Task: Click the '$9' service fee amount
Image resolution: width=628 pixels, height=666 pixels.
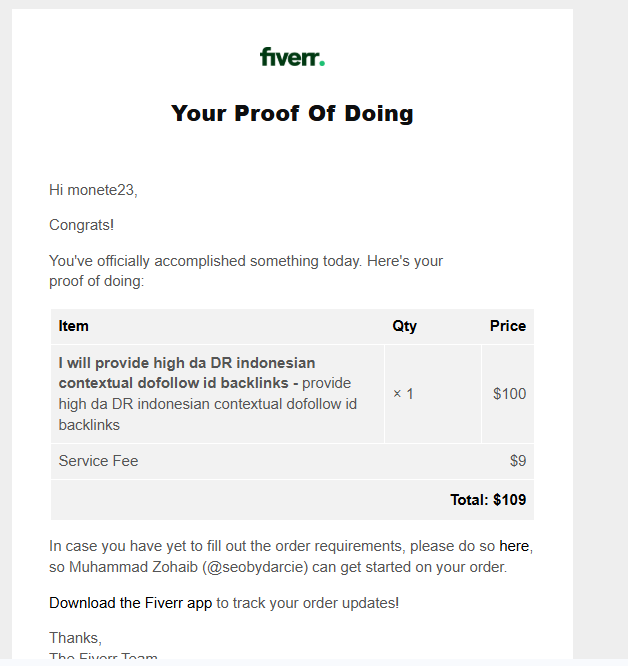Action: (x=517, y=461)
